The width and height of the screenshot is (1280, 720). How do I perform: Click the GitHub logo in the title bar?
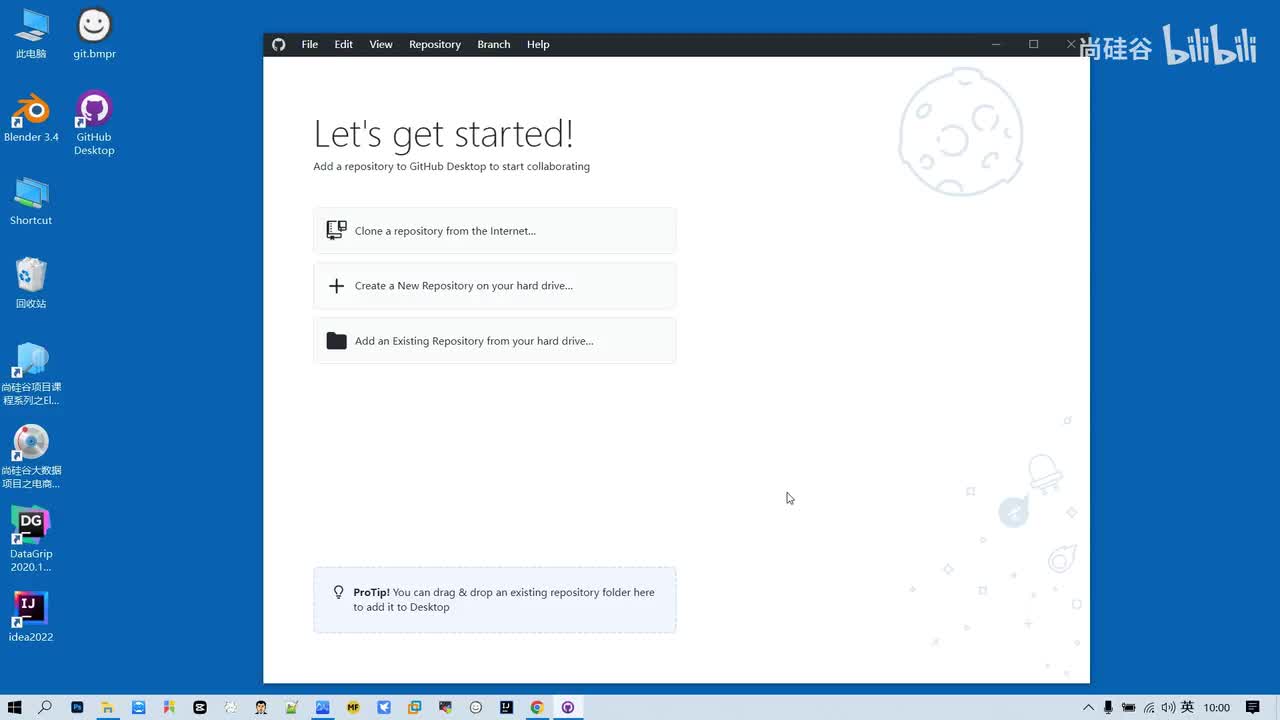(x=279, y=44)
